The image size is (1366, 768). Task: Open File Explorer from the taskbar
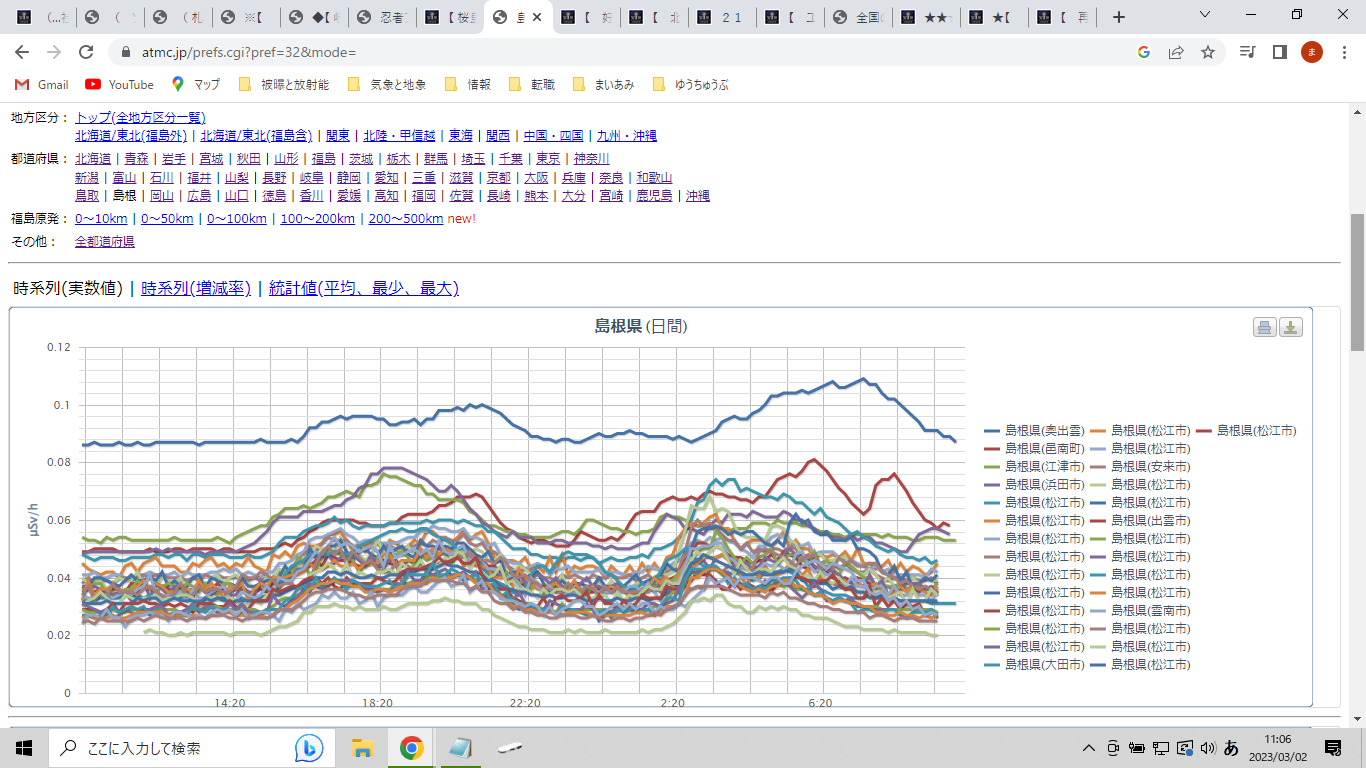[362, 747]
